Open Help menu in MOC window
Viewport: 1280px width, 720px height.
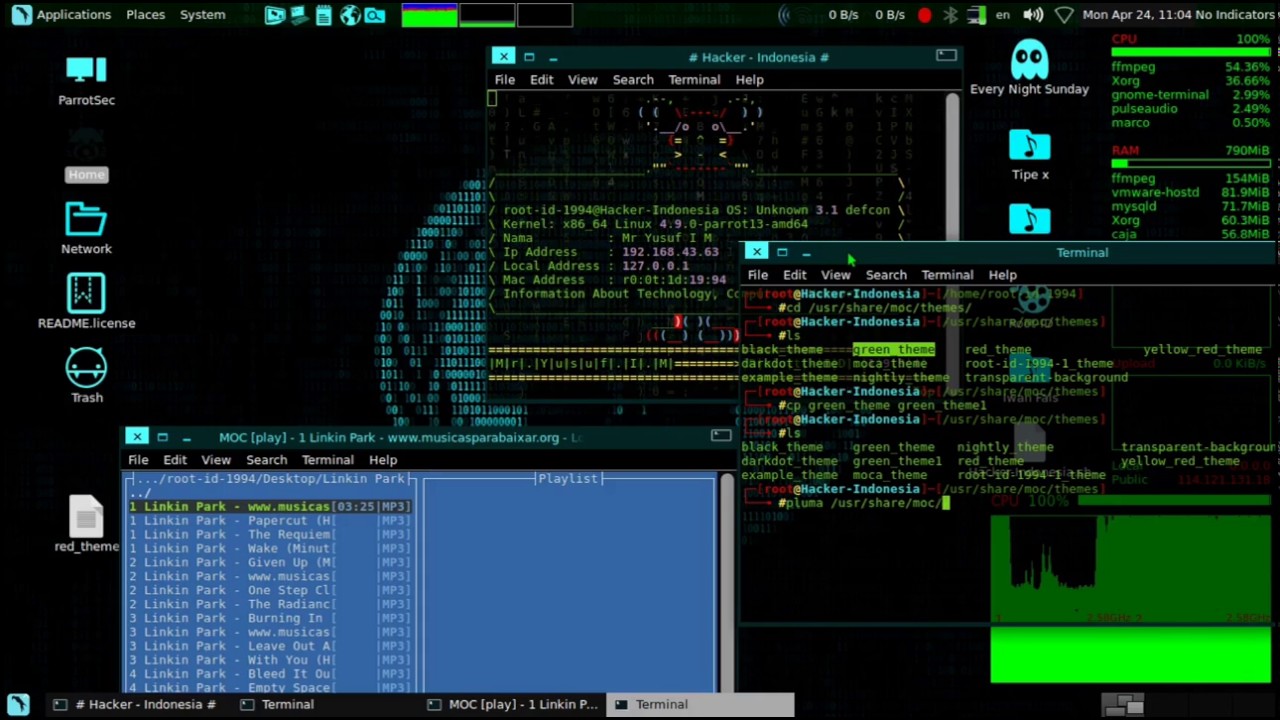click(x=383, y=460)
